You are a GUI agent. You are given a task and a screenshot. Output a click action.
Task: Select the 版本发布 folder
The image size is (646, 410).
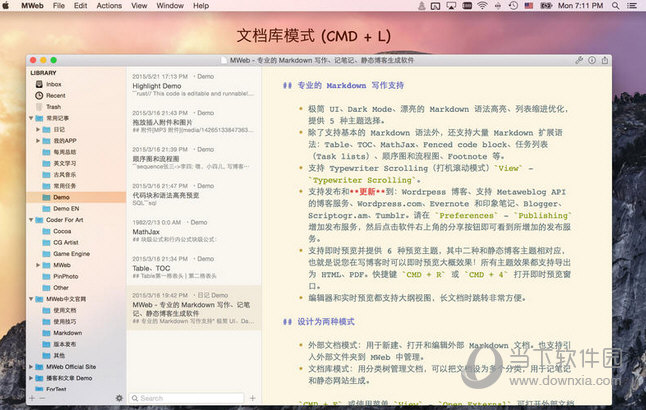click(x=64, y=344)
